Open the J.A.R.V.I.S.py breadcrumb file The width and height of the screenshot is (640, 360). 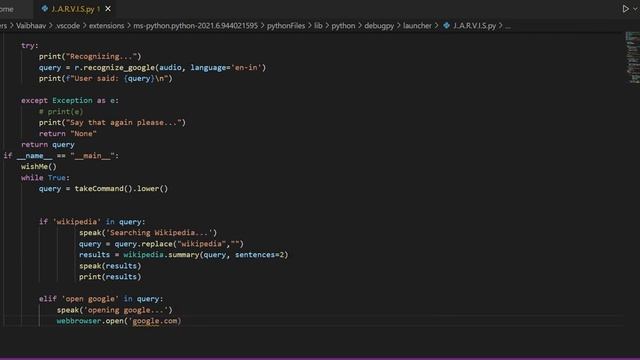tap(474, 26)
